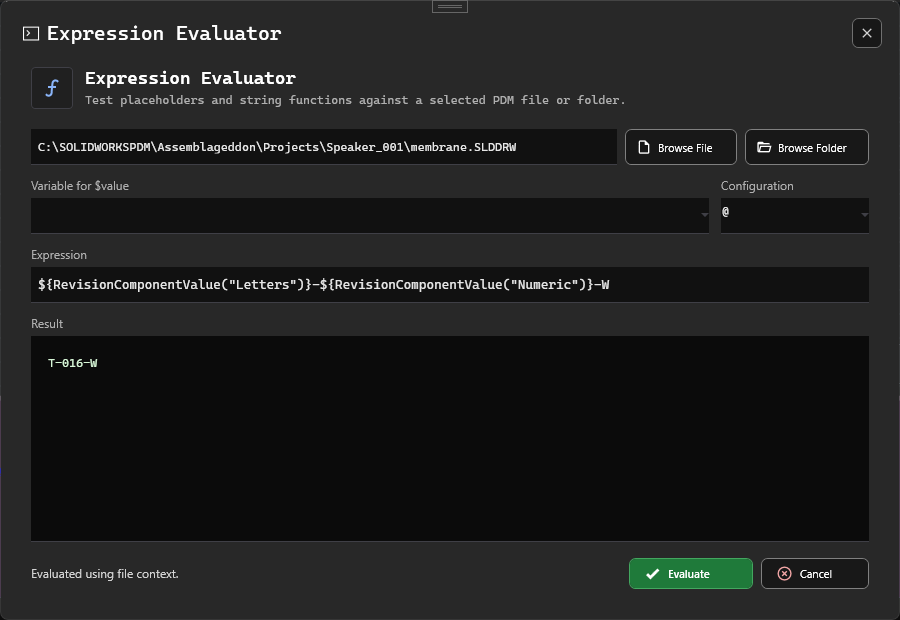Screen dimensions: 900x620
Task: Click the 'Evaluated using file context.' status text
Action: coord(104,574)
